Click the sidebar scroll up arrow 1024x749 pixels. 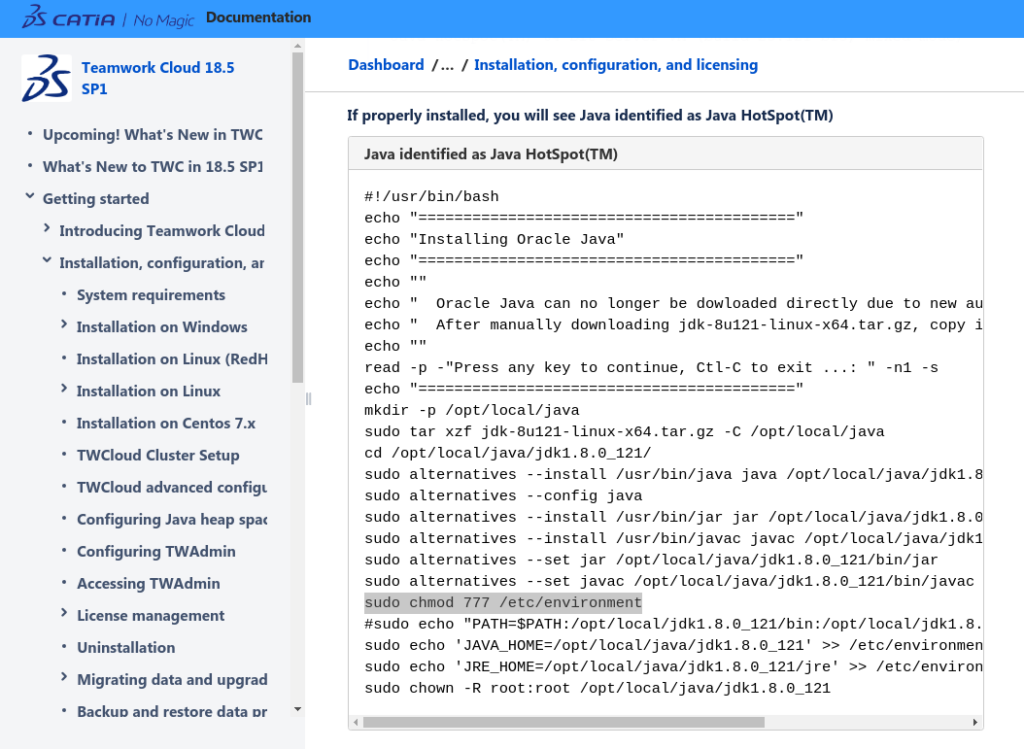click(x=298, y=46)
